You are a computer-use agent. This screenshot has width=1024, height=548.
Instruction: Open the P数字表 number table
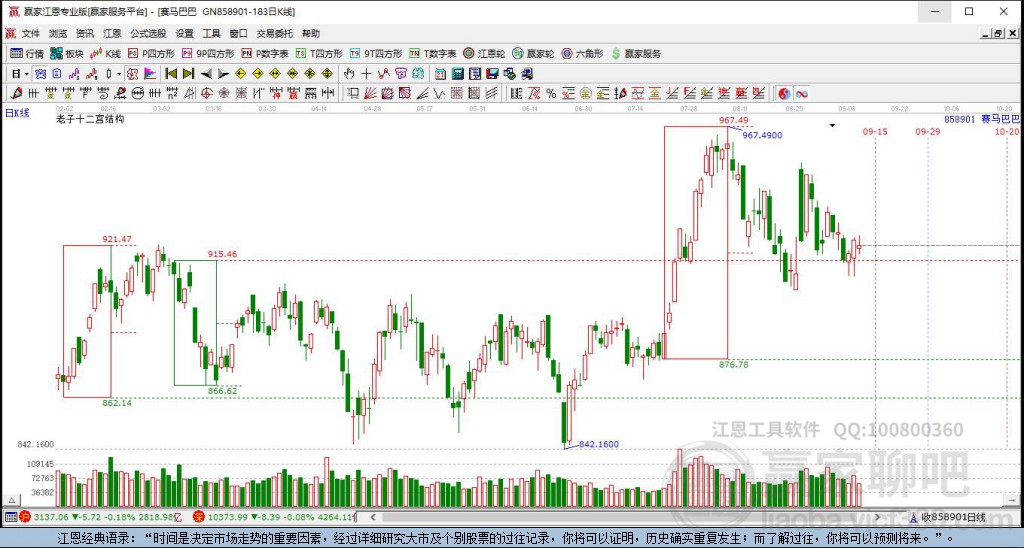tap(264, 54)
